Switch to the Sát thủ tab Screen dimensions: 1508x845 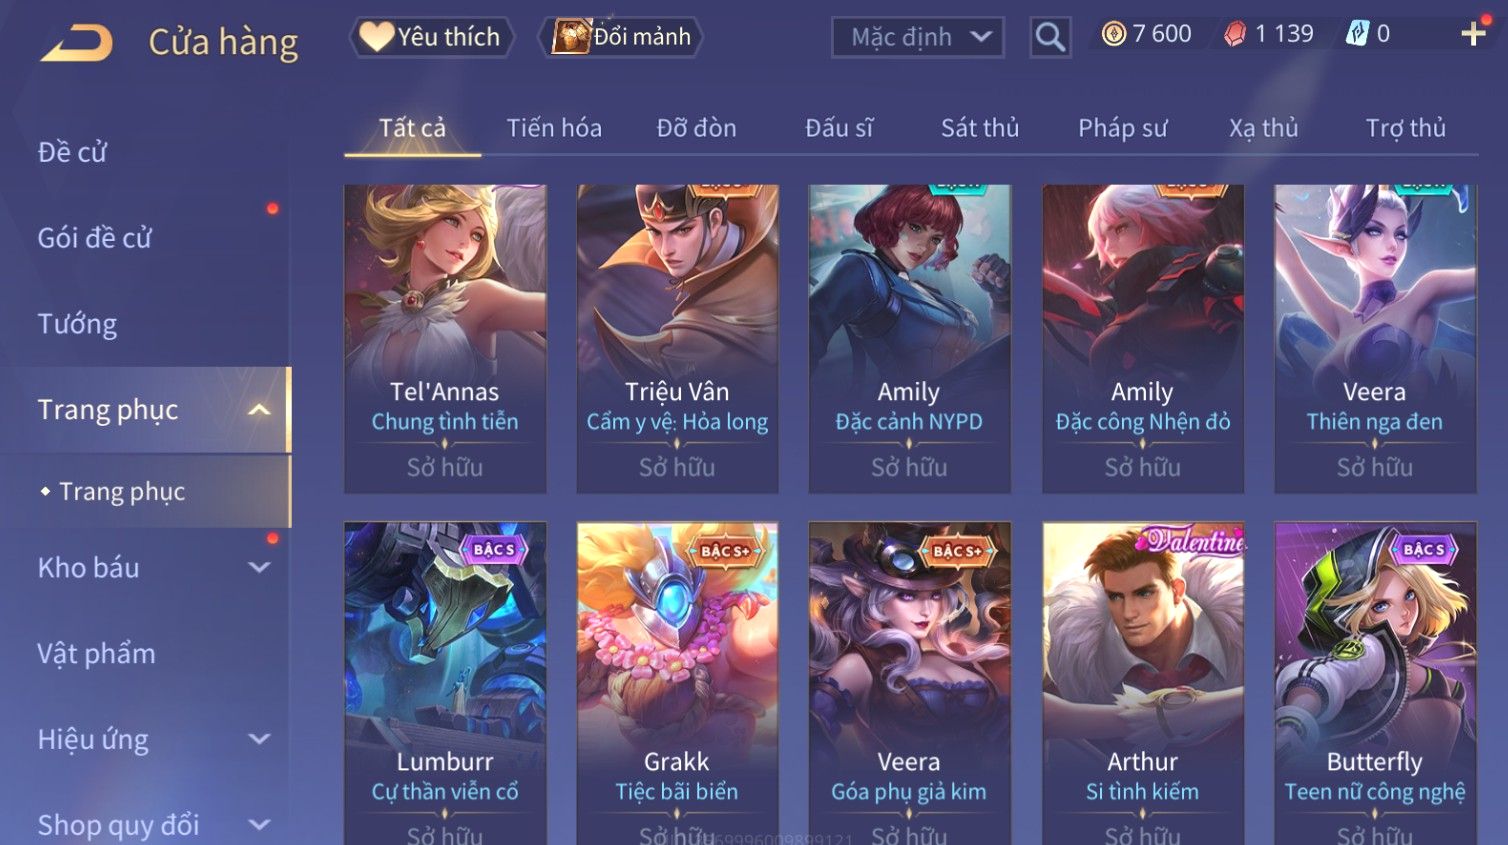click(x=979, y=128)
